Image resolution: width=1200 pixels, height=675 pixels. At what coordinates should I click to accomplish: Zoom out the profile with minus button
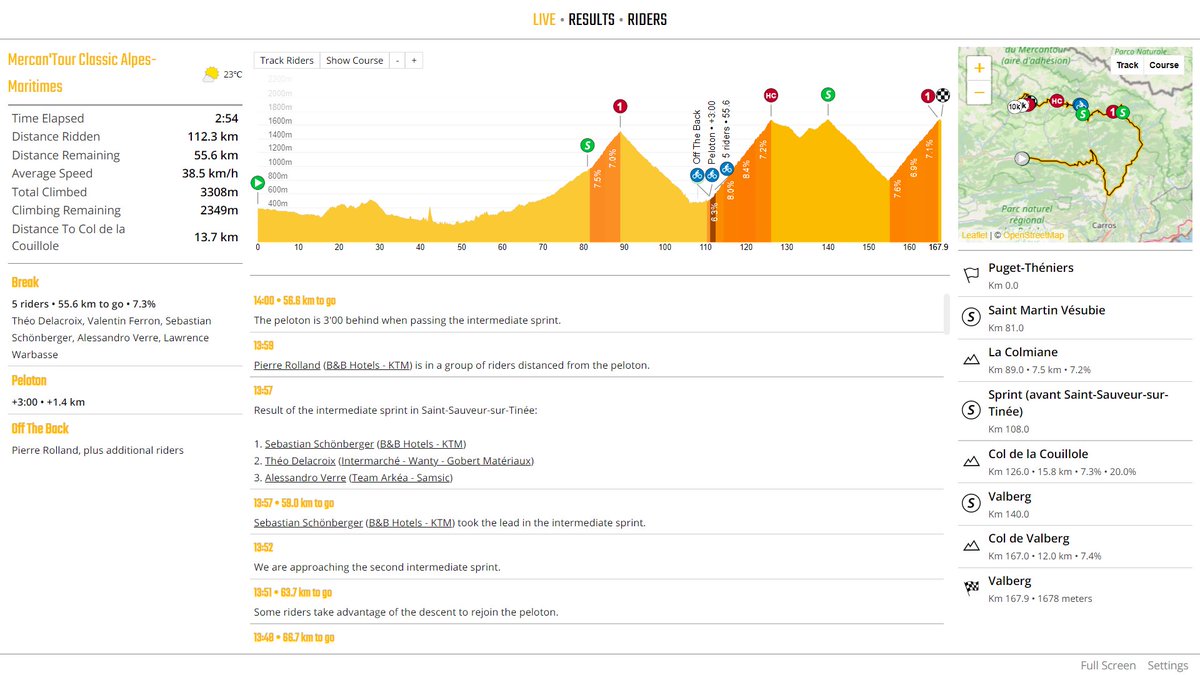click(397, 60)
